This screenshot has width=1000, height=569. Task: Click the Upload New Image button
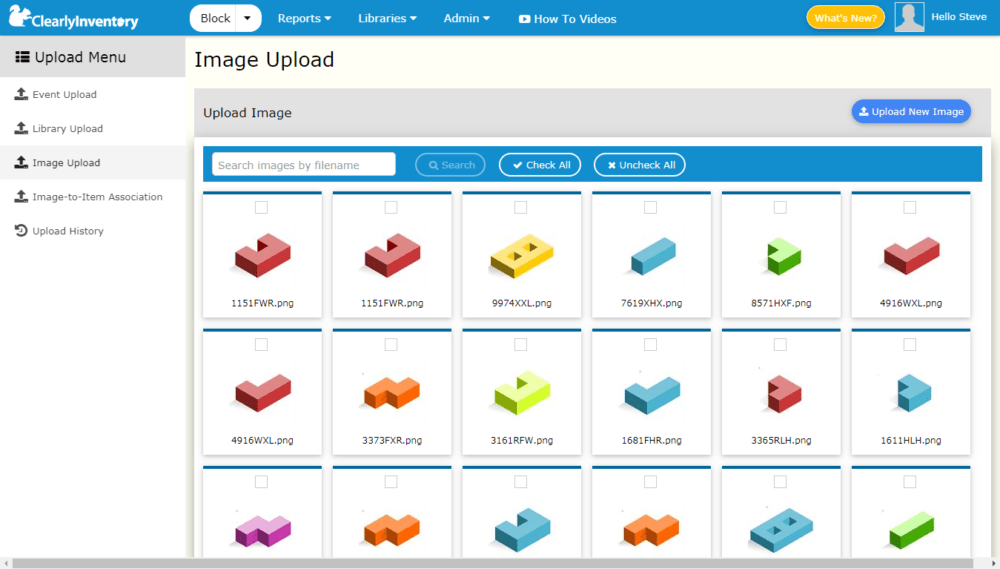(911, 112)
